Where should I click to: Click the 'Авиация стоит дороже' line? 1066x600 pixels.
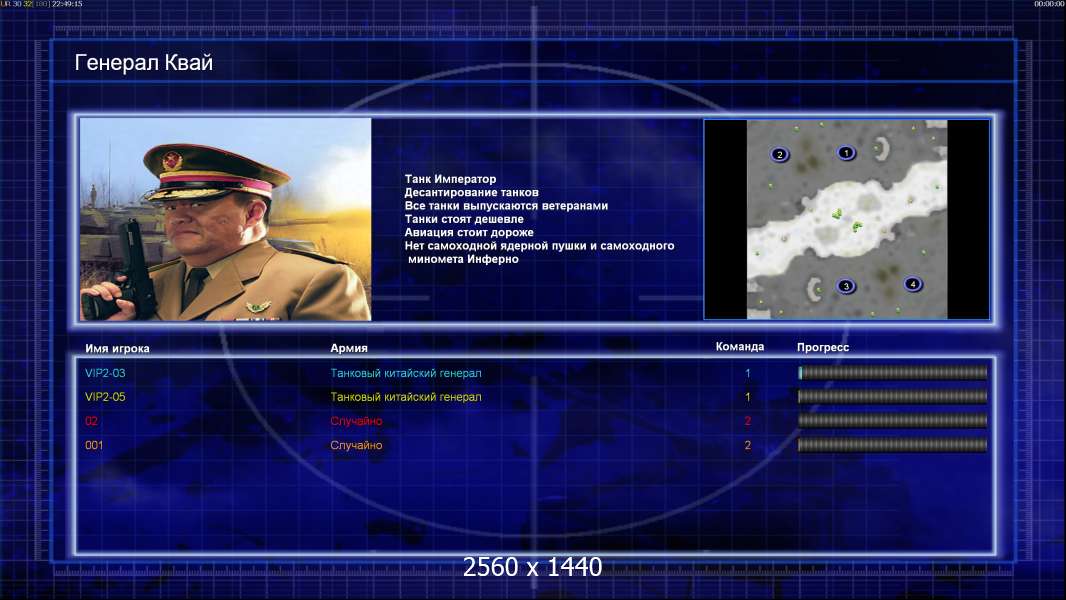(469, 232)
